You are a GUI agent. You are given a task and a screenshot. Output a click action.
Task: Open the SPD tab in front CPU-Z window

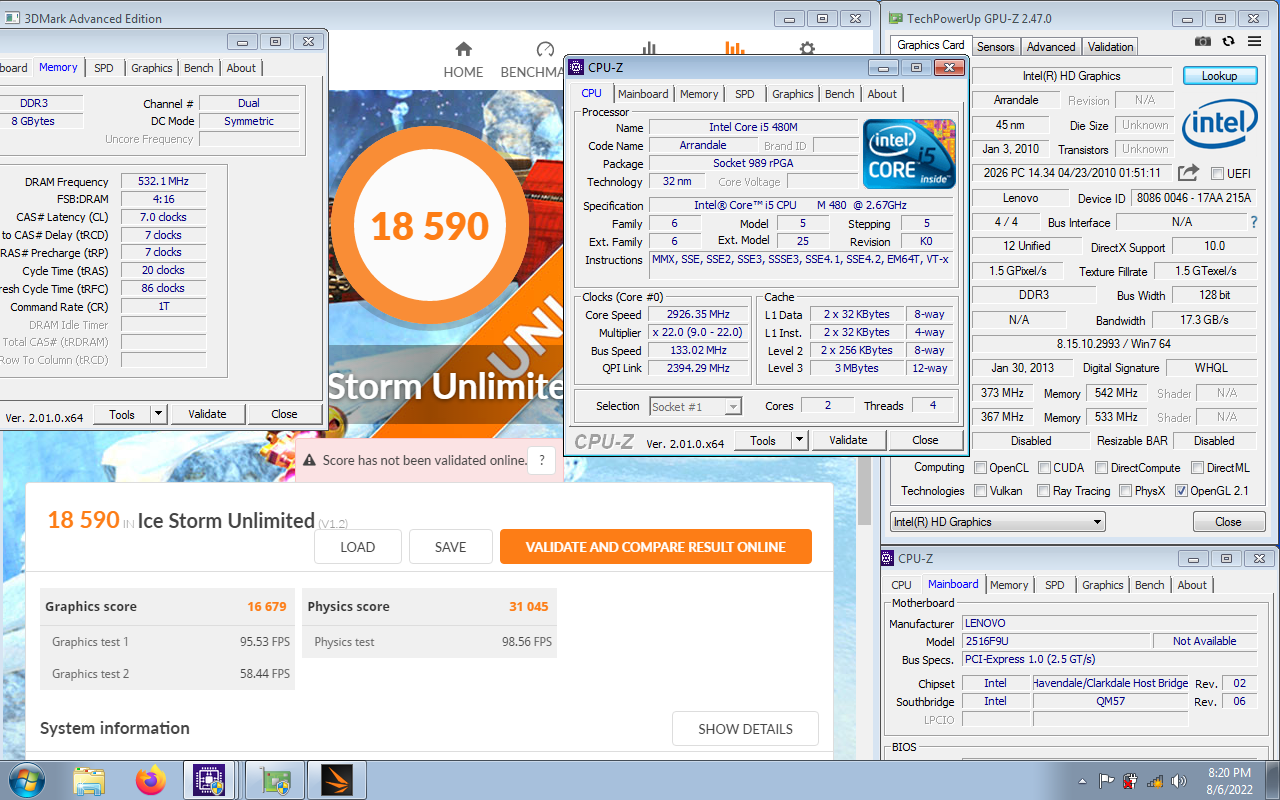[745, 94]
